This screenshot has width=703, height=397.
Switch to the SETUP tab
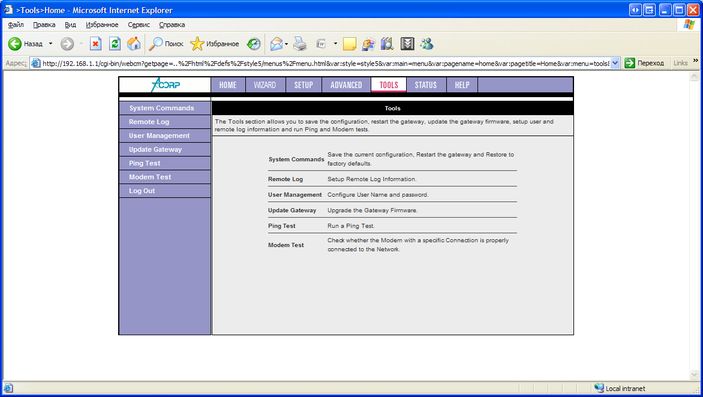pyautogui.click(x=304, y=85)
